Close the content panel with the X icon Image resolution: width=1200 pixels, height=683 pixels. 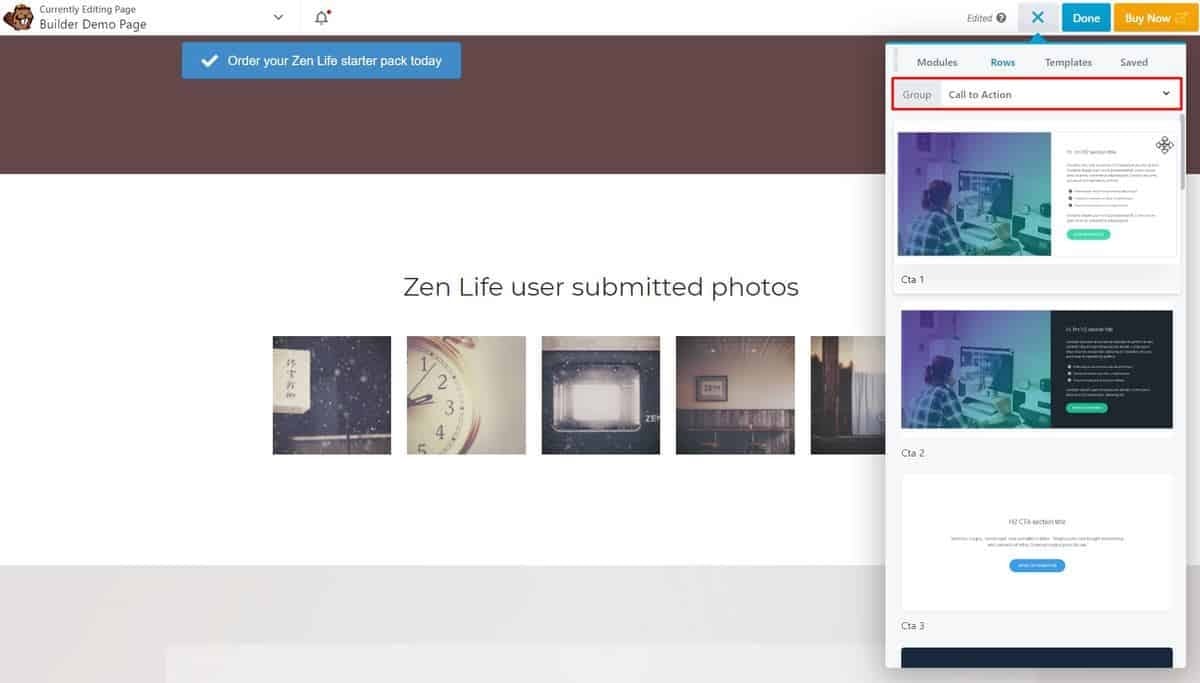coord(1037,17)
